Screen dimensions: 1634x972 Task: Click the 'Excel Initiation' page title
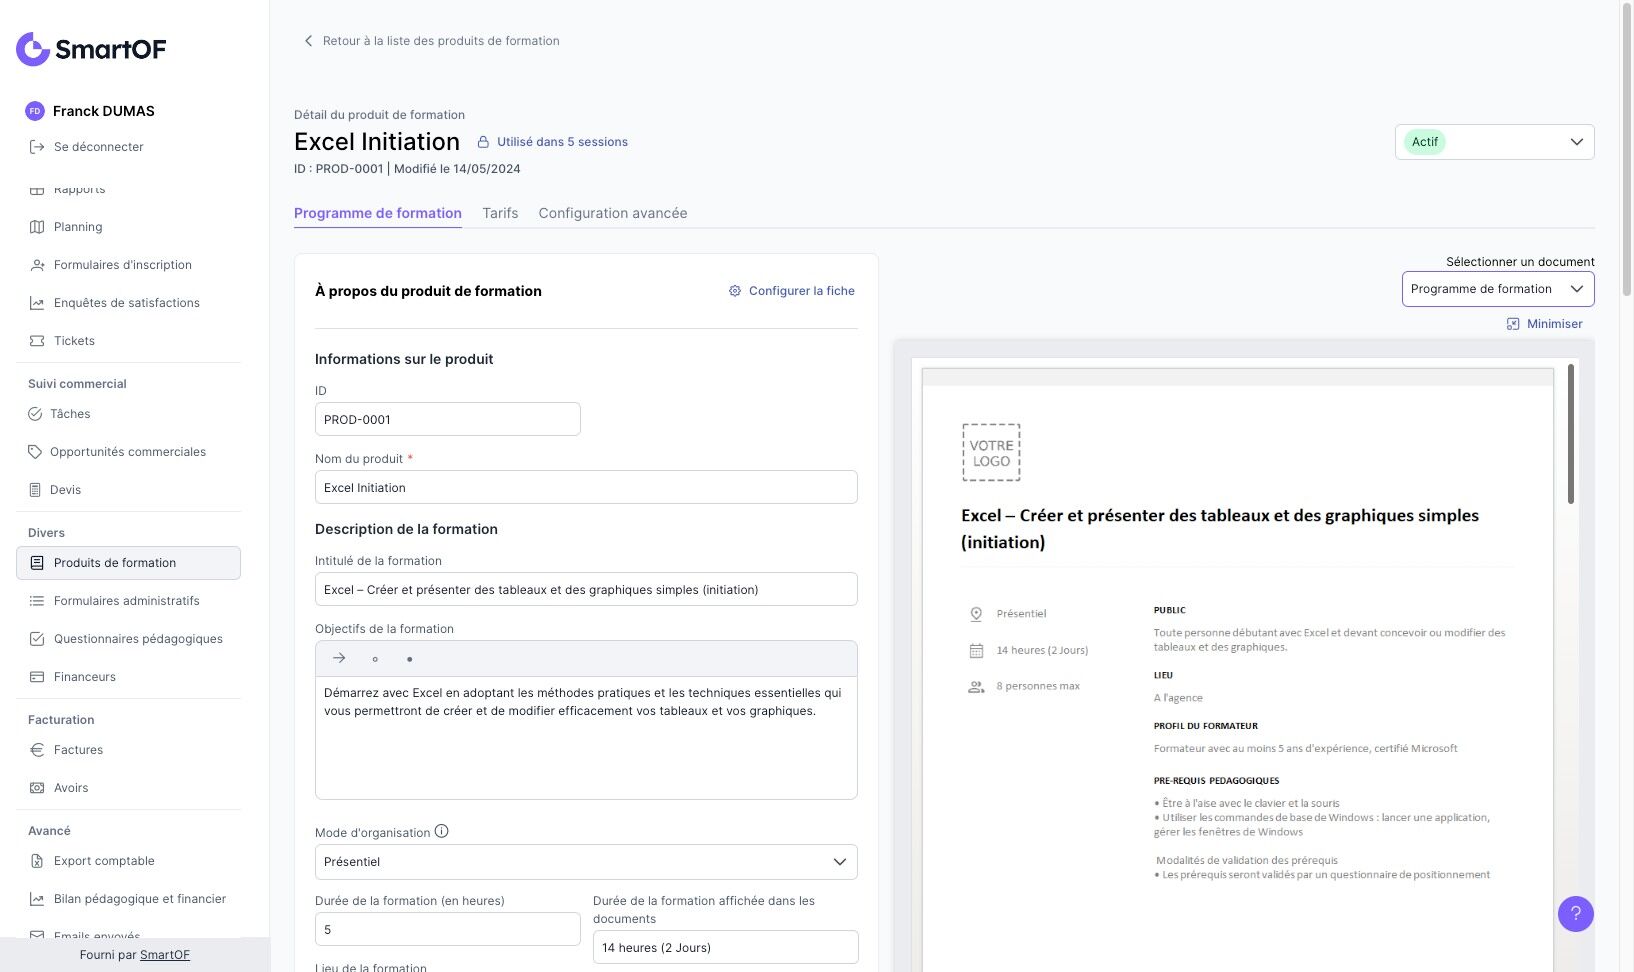click(377, 142)
